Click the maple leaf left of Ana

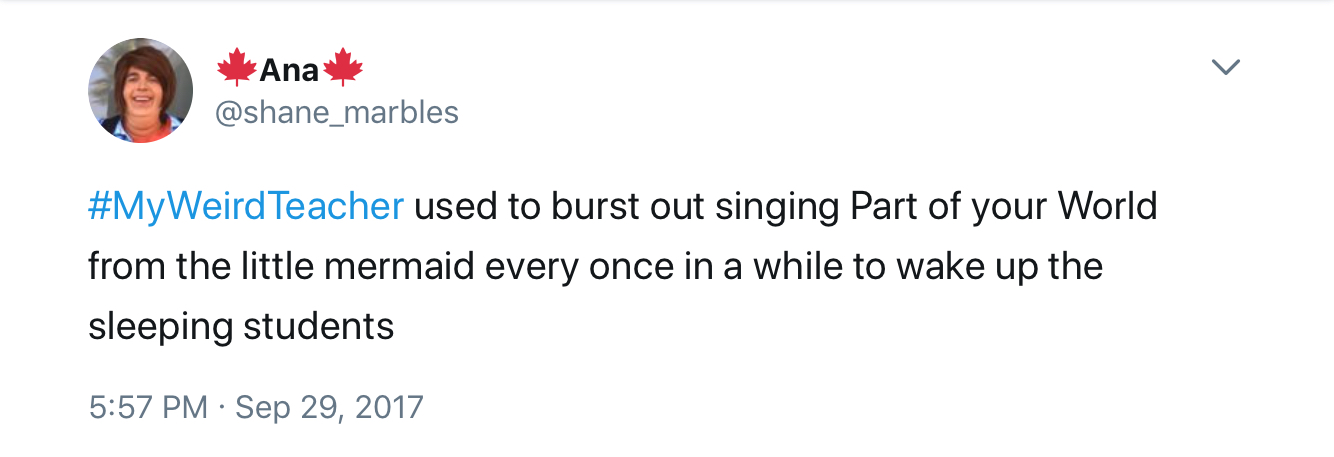click(x=236, y=69)
